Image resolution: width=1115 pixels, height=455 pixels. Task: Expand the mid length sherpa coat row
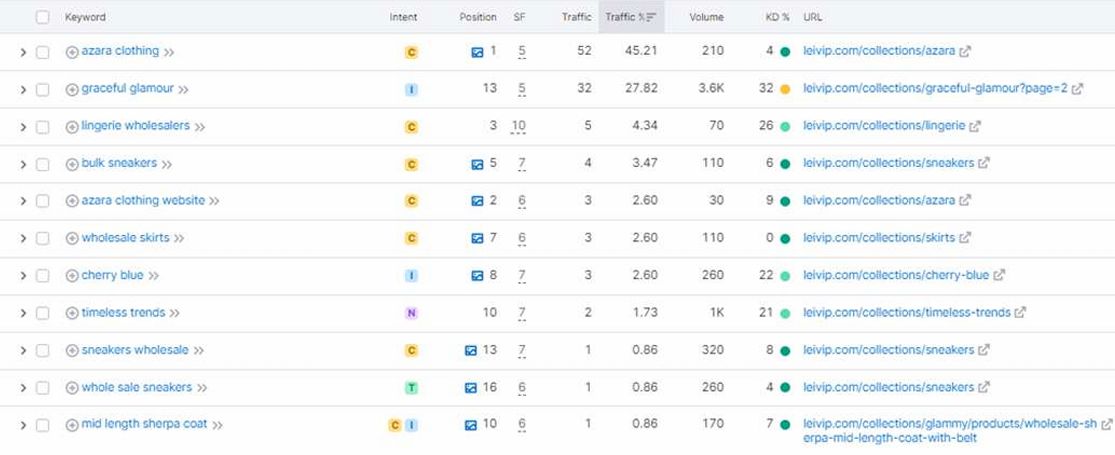[x=23, y=425]
